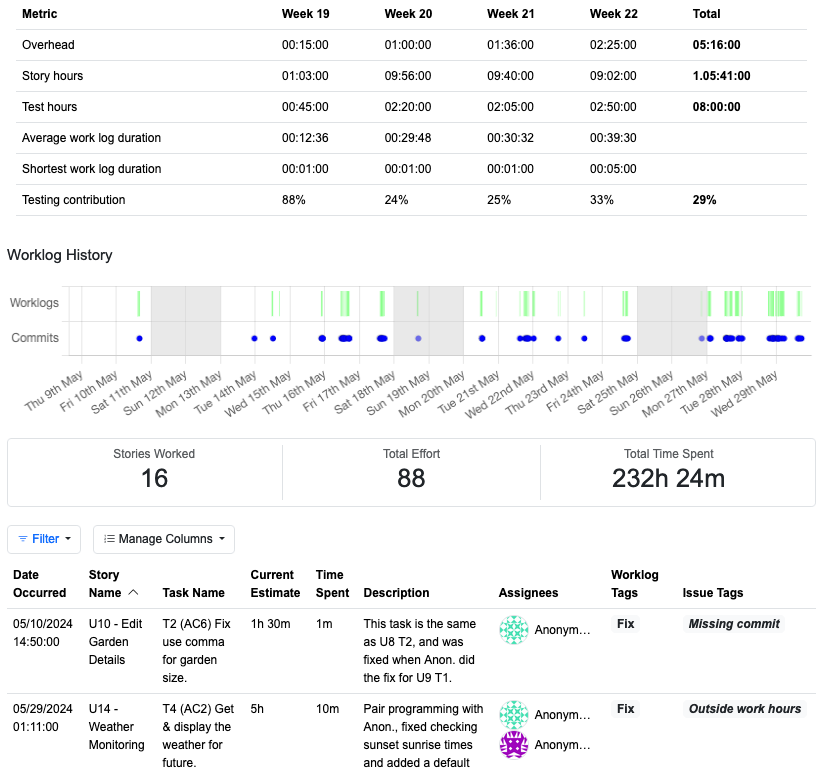This screenshot has width=820, height=771.
Task: Open the Manage Columns dropdown
Action: tap(164, 539)
